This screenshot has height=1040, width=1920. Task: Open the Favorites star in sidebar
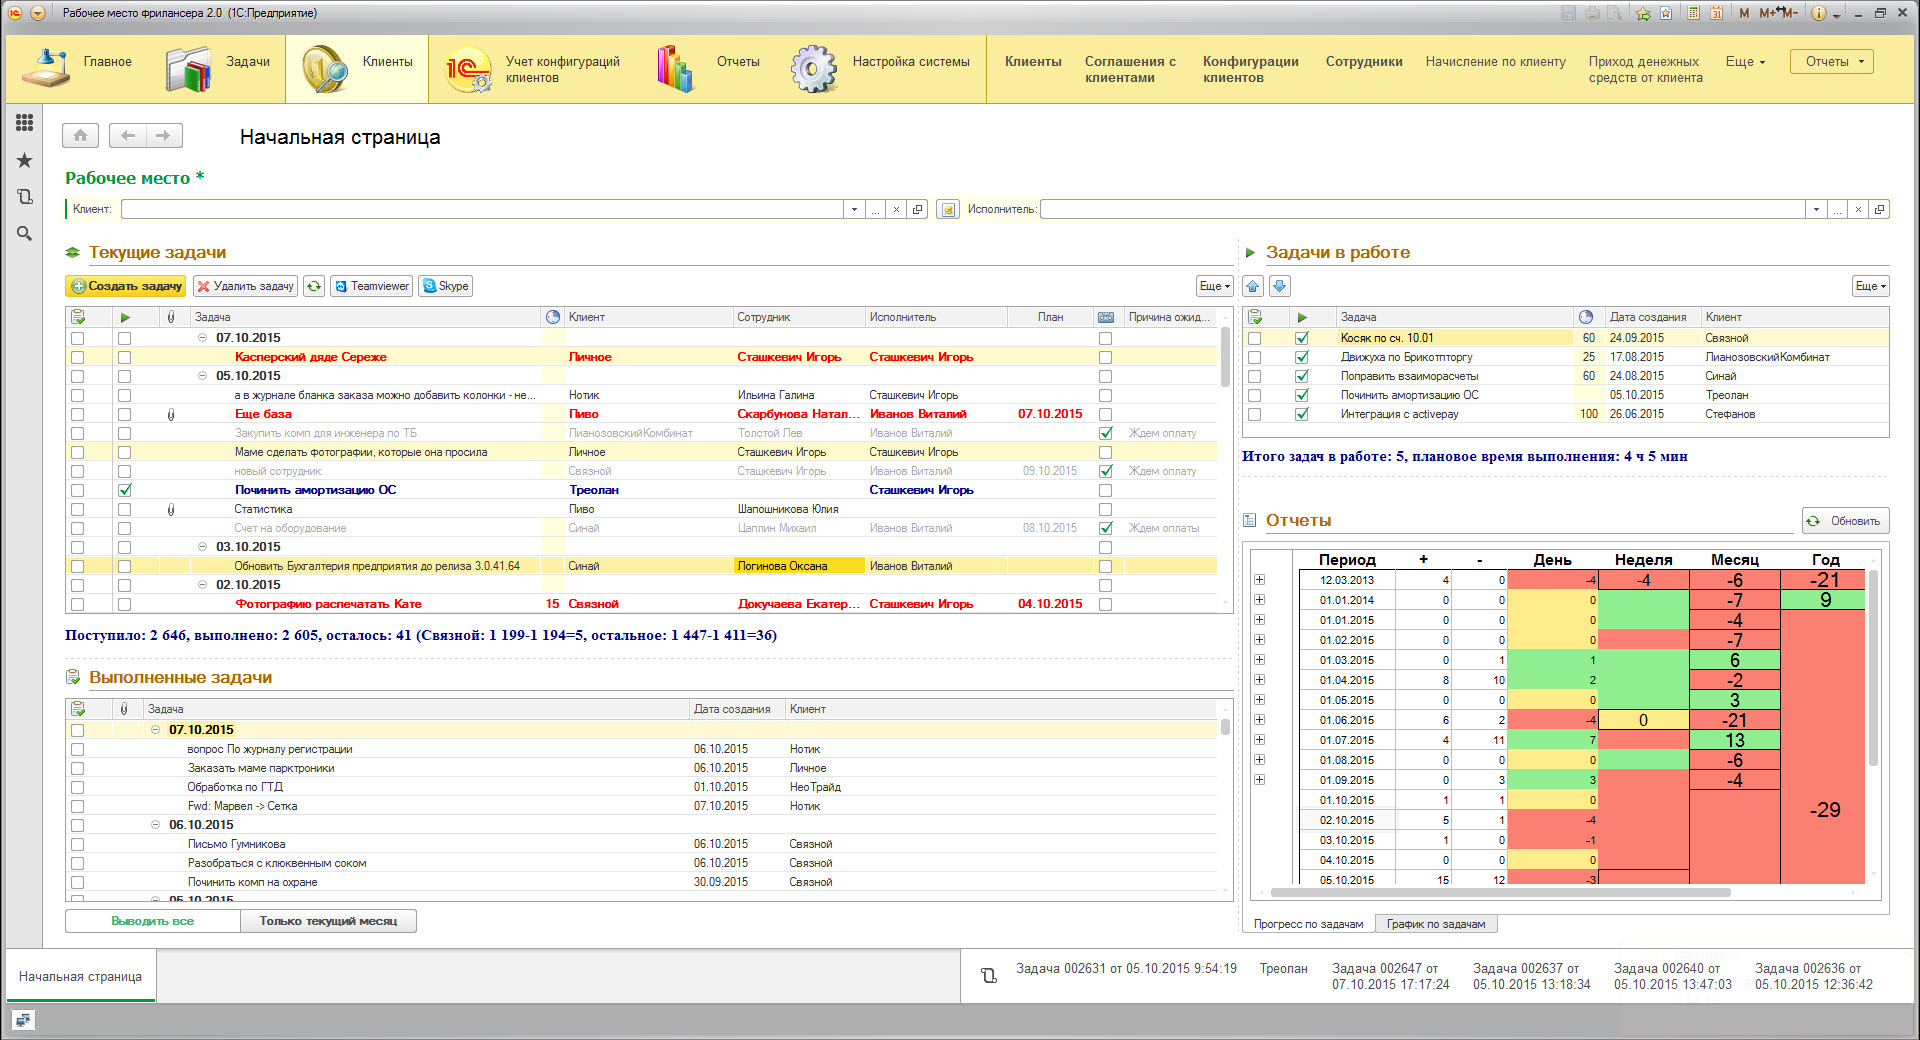point(24,160)
